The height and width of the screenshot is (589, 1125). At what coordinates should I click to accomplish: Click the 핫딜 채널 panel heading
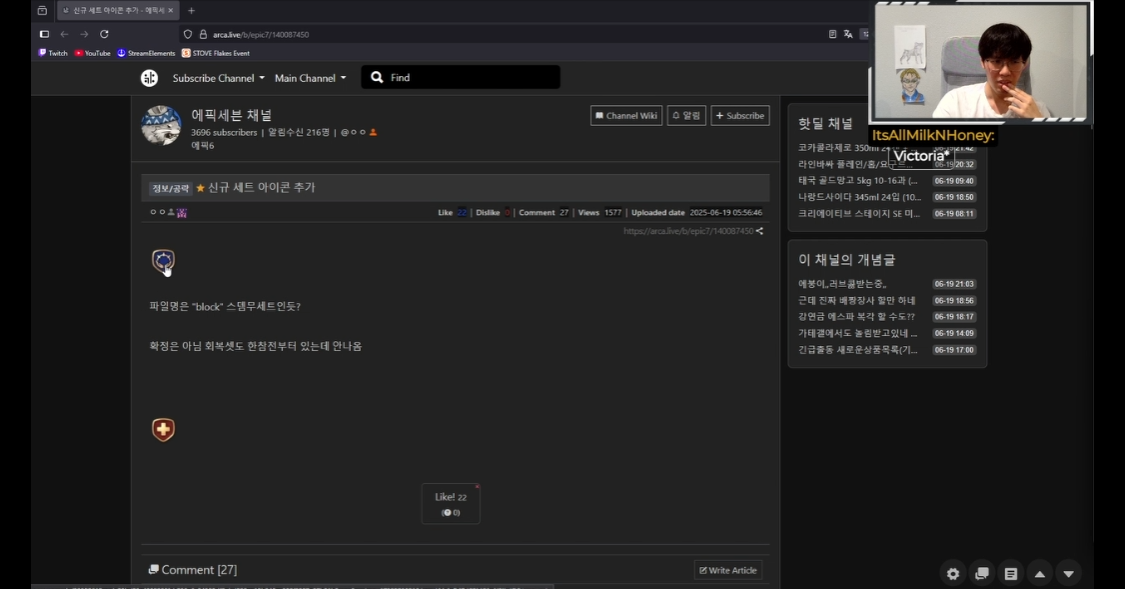click(x=825, y=123)
